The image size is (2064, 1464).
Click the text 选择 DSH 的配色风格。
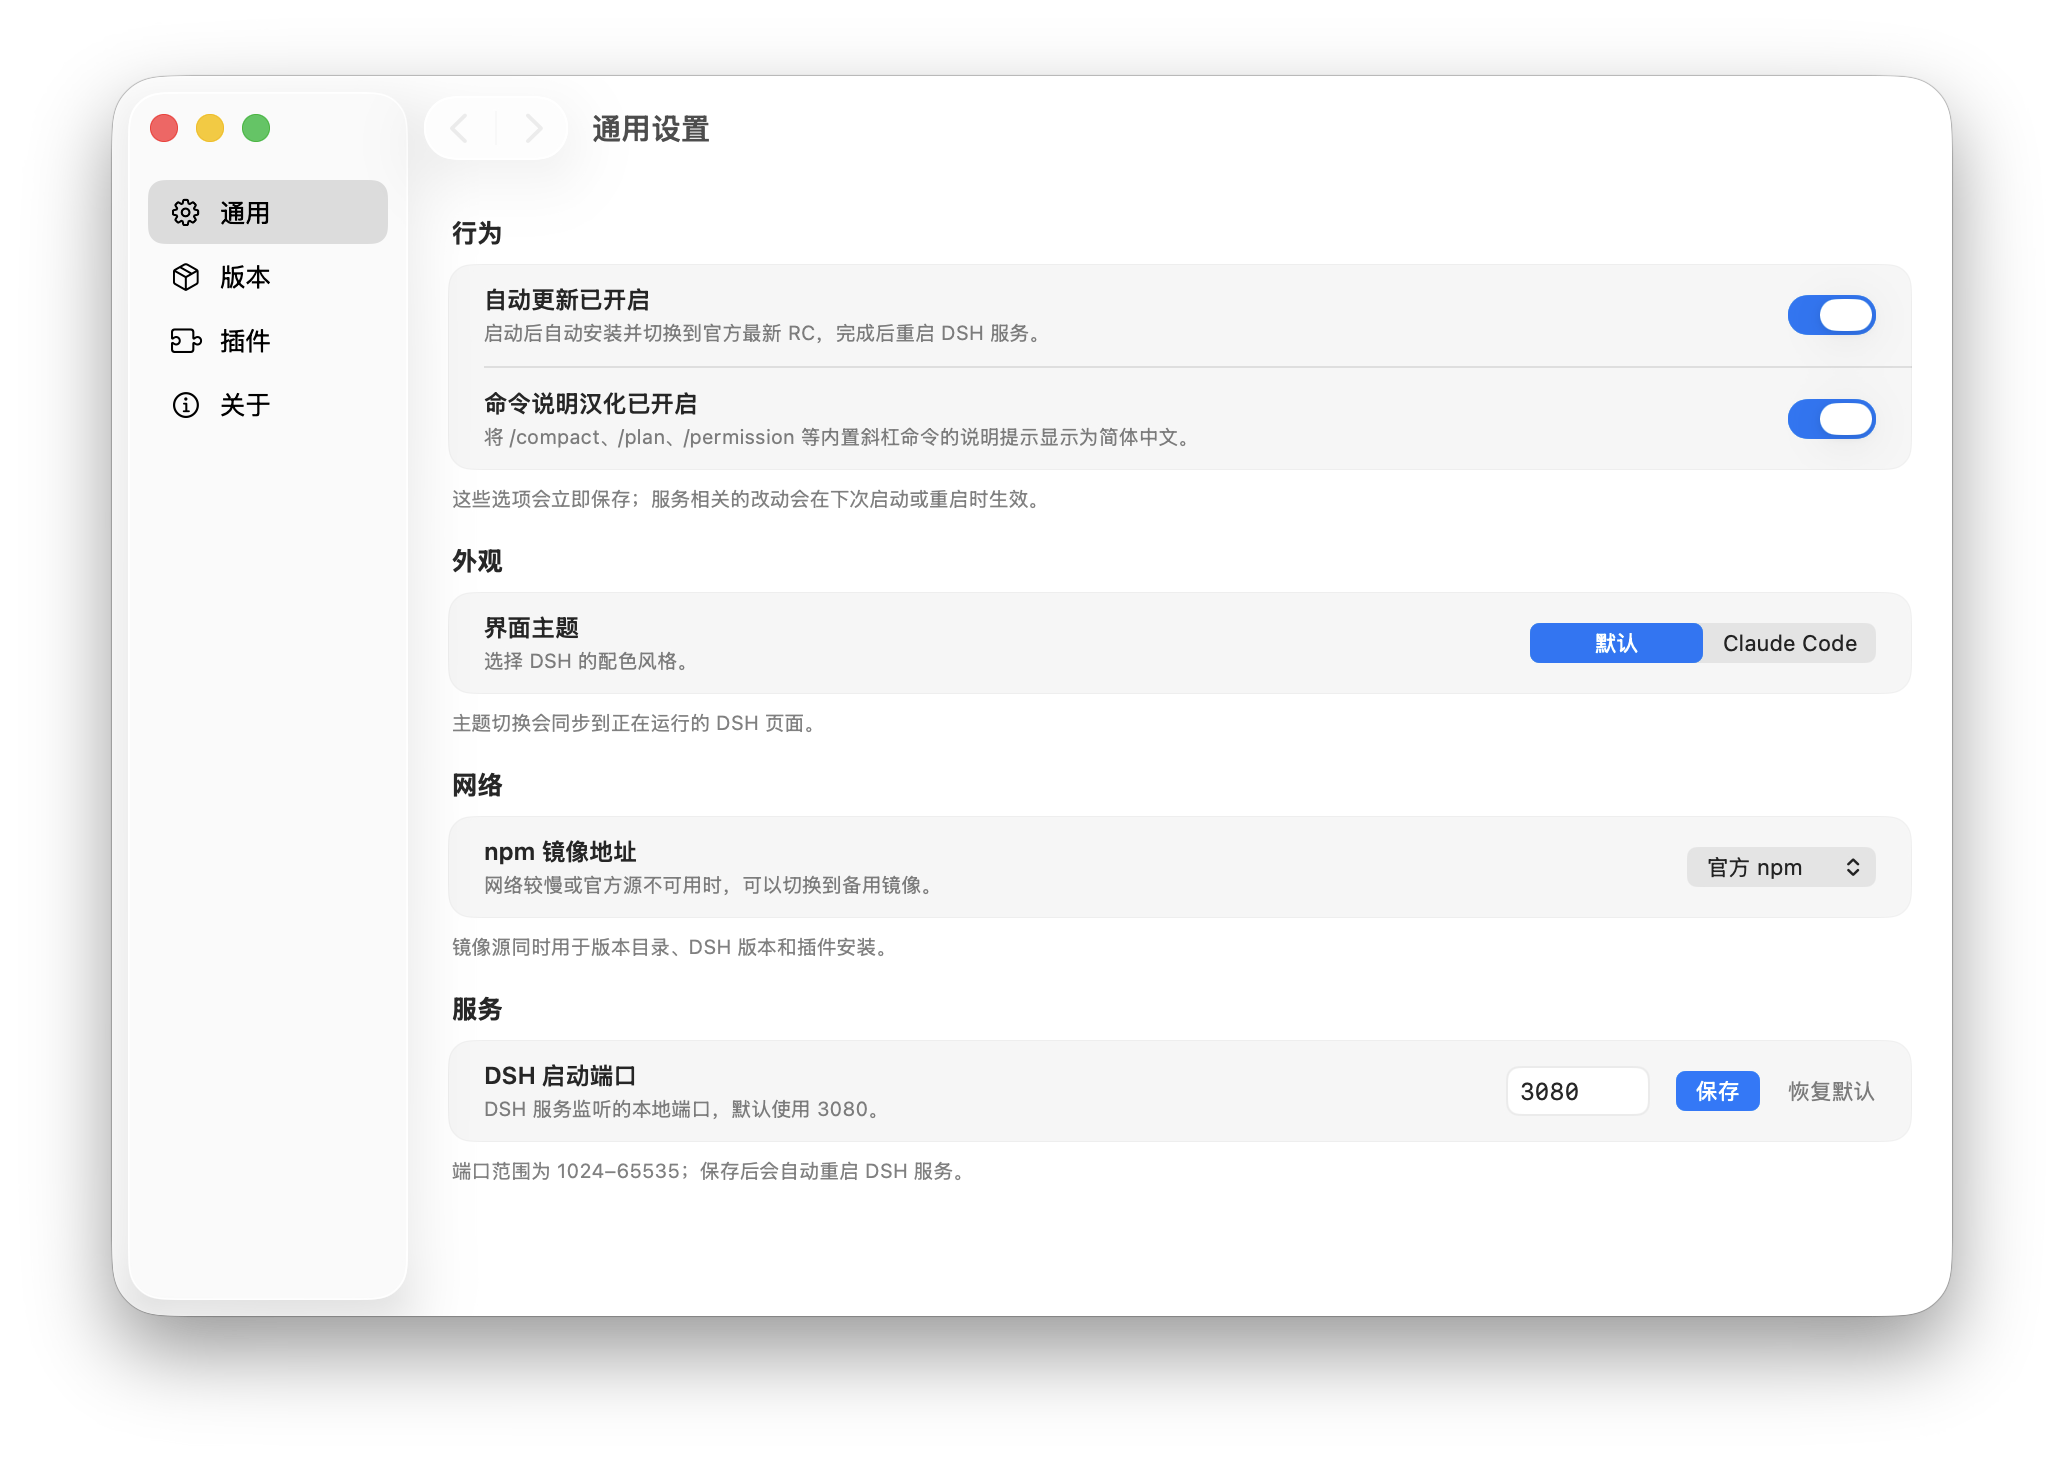pos(589,661)
